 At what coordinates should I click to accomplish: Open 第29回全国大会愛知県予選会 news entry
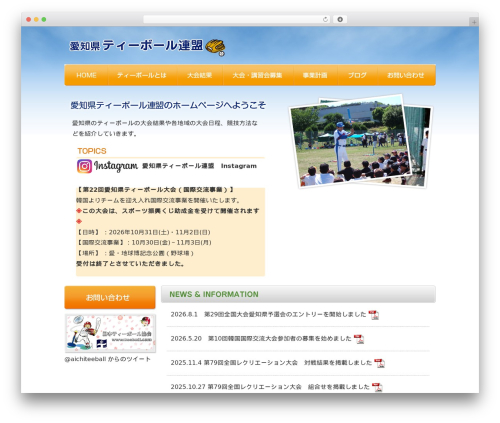[268, 314]
